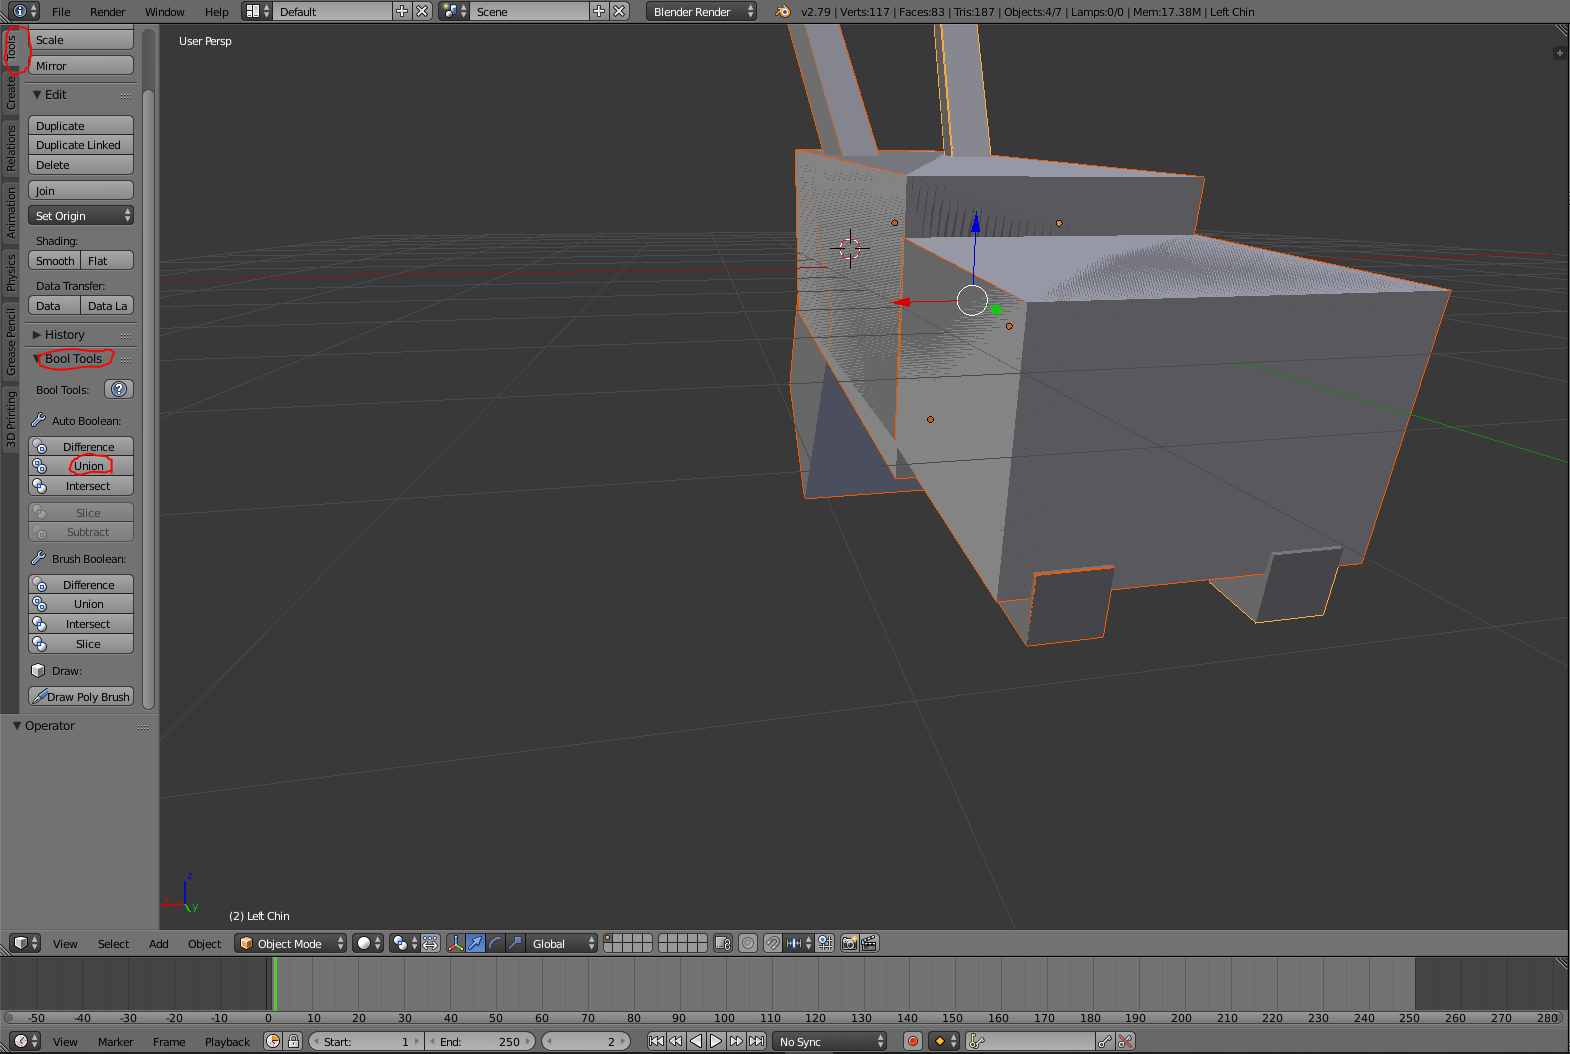
Task: Click the Smooth shading button
Action: pos(55,261)
